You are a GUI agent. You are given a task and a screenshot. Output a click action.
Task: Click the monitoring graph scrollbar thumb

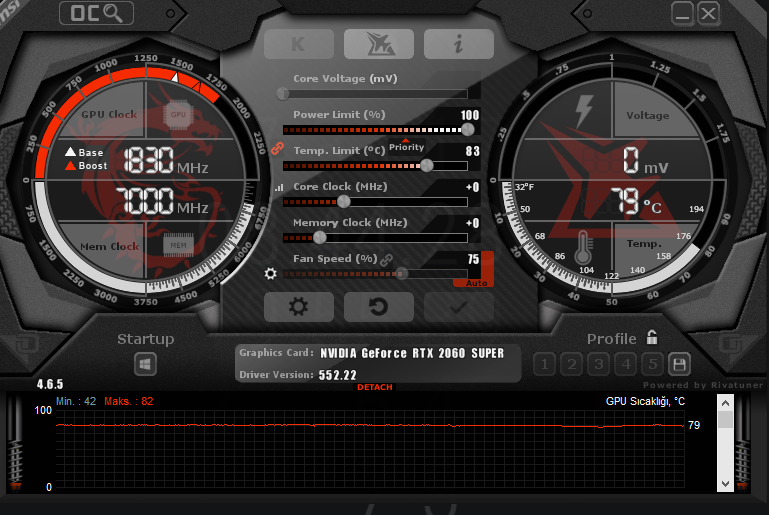tap(725, 419)
